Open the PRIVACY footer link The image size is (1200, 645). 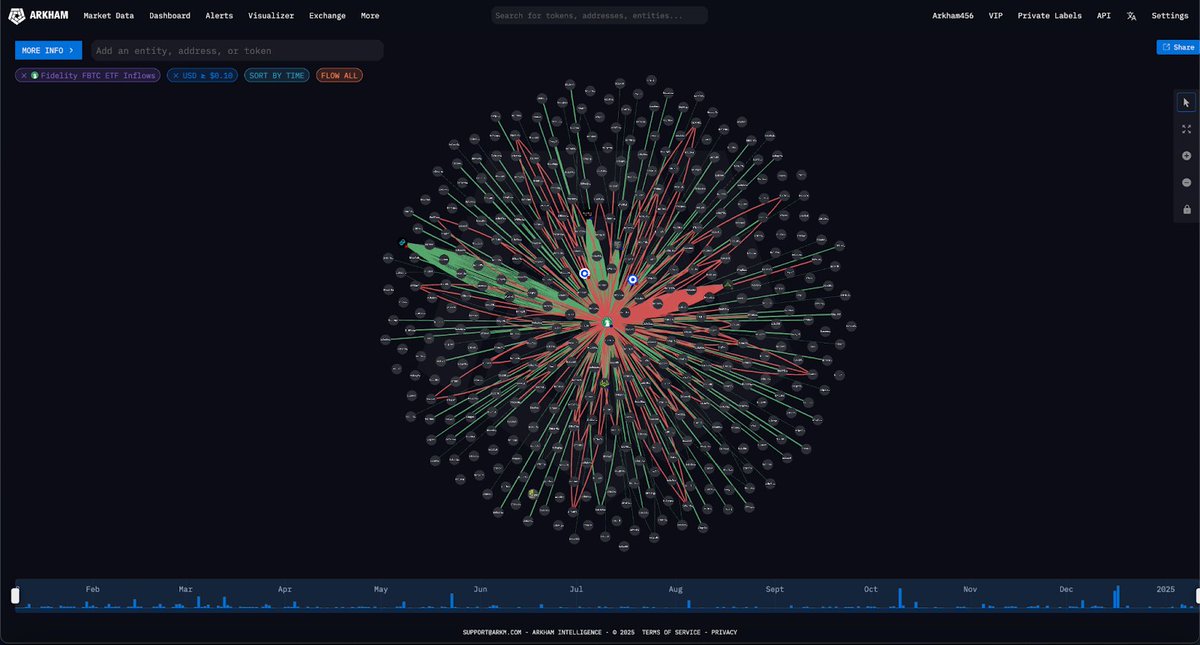[x=724, y=632]
